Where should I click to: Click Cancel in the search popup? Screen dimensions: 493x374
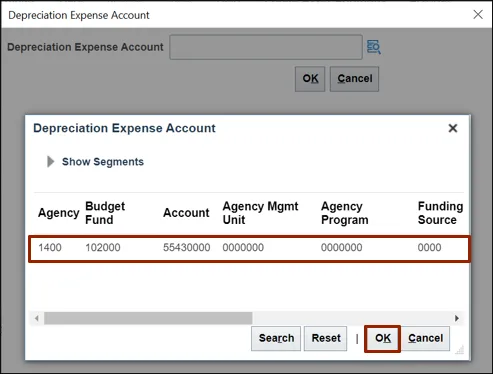point(425,338)
